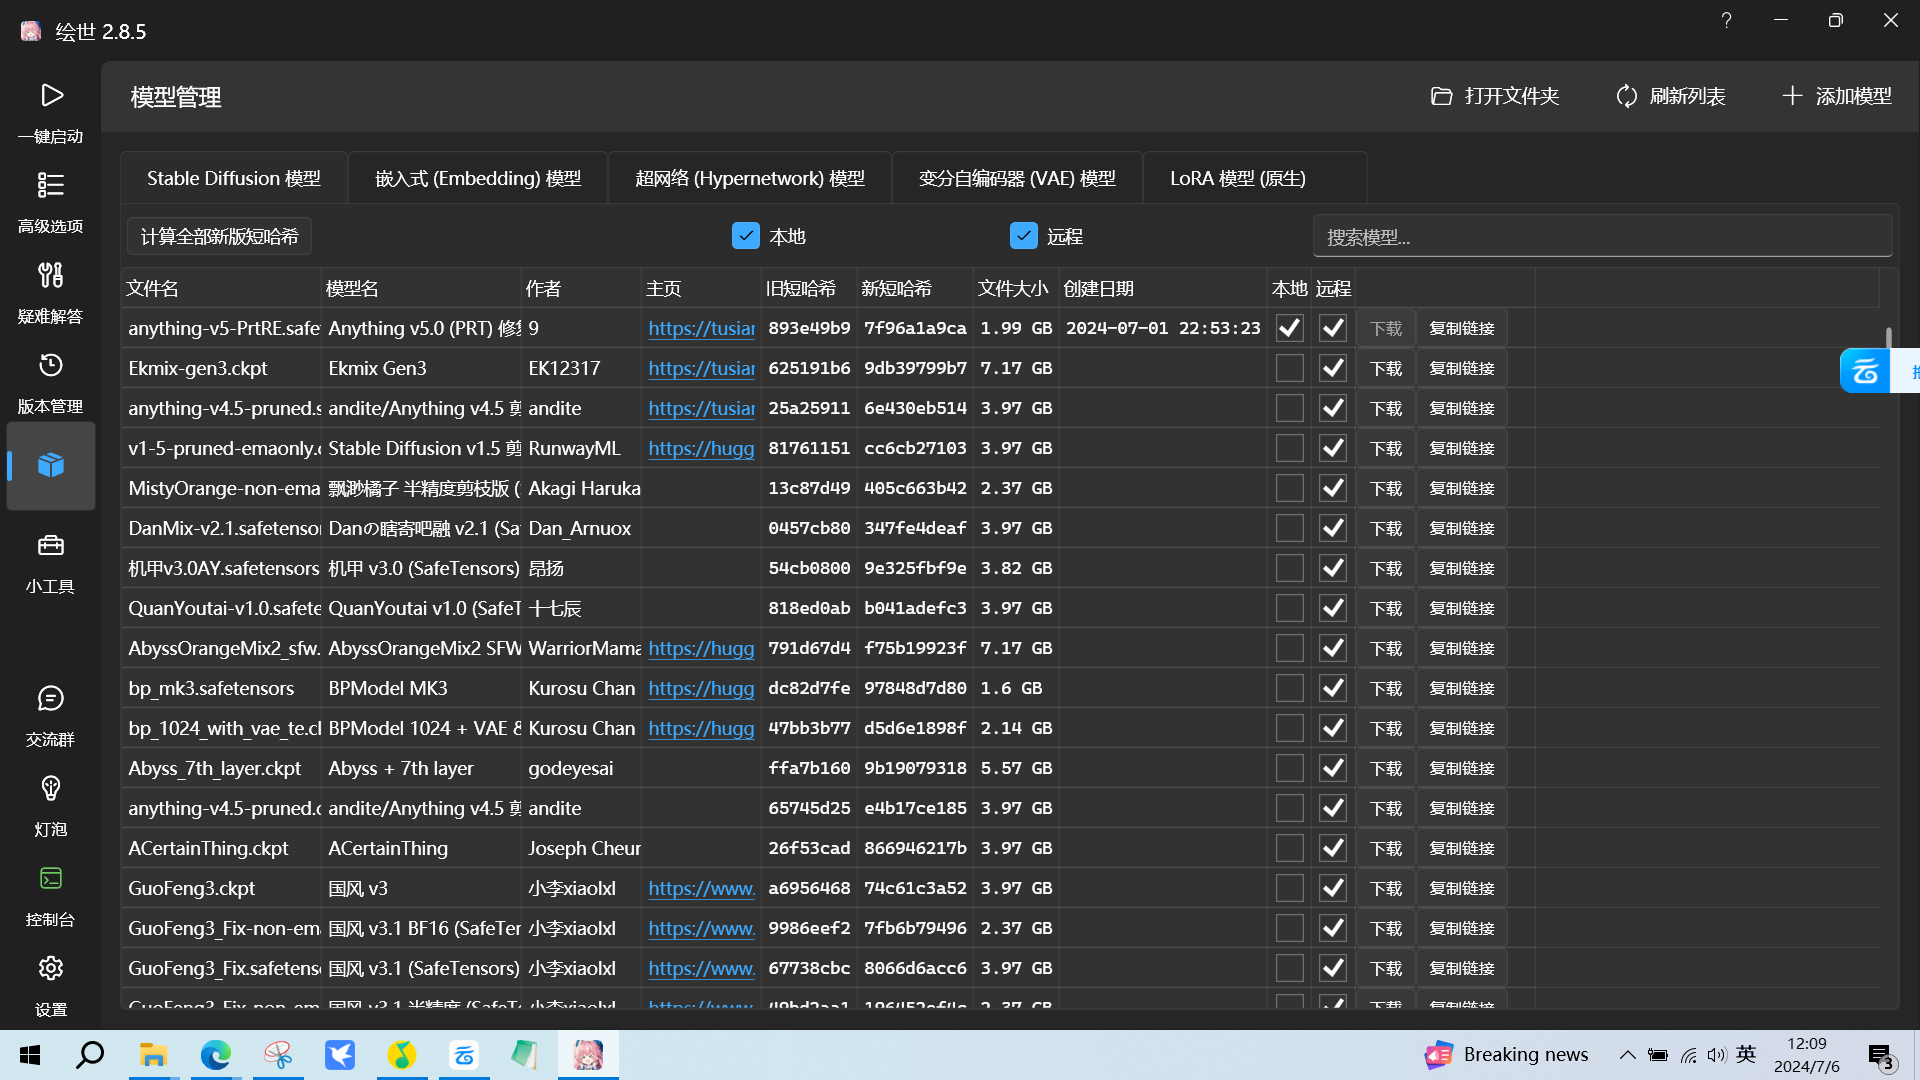Open the advanced options sidebar icon

click(x=51, y=186)
